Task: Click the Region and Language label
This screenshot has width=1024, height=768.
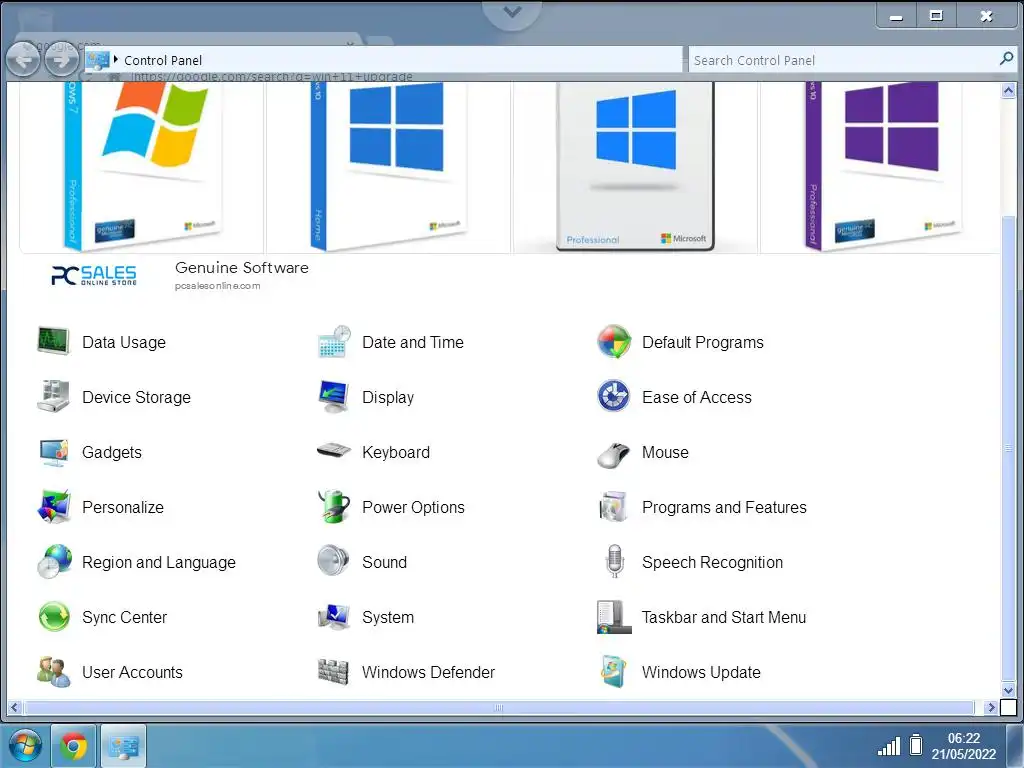Action: point(159,562)
